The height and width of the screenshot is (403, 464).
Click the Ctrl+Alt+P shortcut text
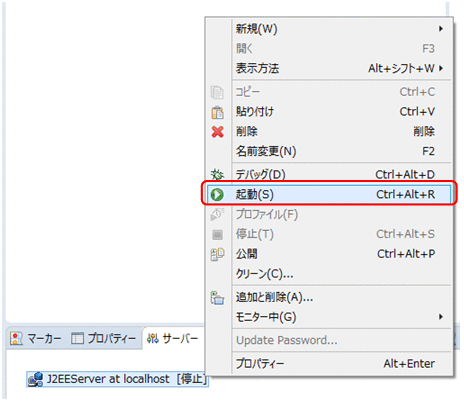pos(406,254)
